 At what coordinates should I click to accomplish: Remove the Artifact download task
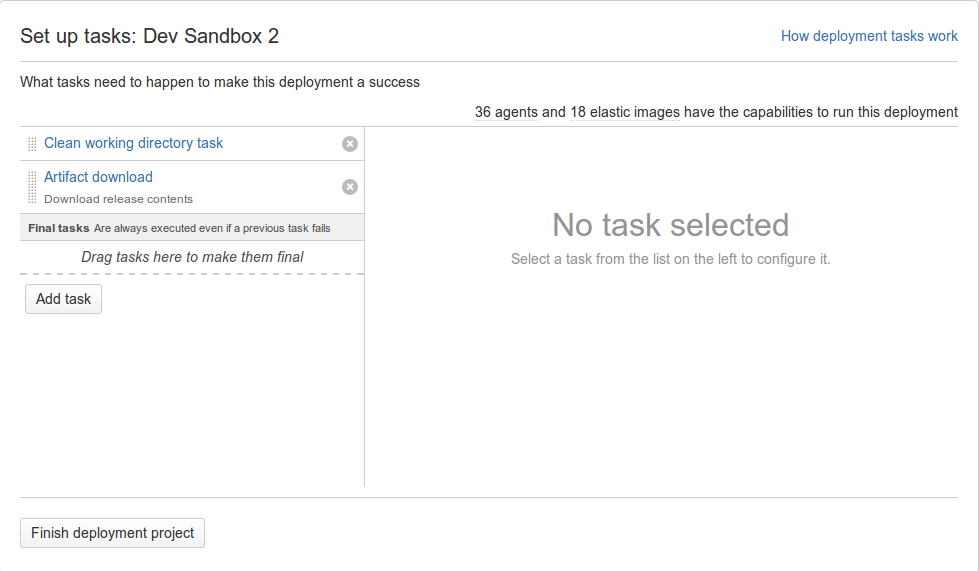click(x=350, y=187)
